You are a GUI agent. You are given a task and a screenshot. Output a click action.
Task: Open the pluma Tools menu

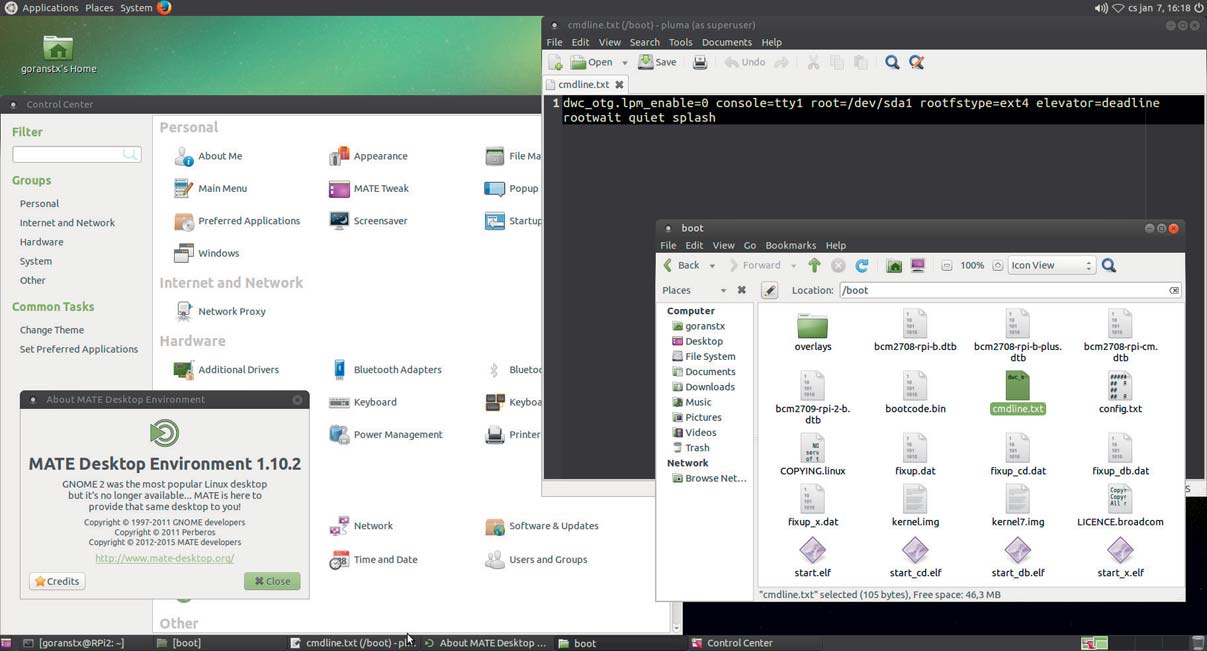coord(680,42)
